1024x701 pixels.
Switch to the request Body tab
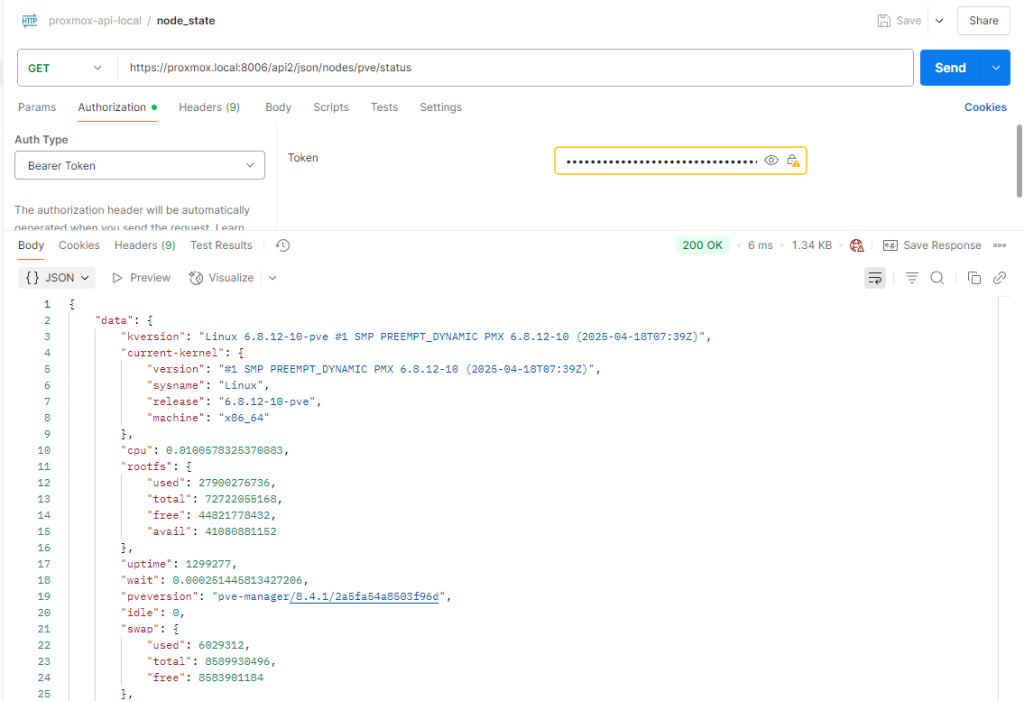click(x=278, y=107)
